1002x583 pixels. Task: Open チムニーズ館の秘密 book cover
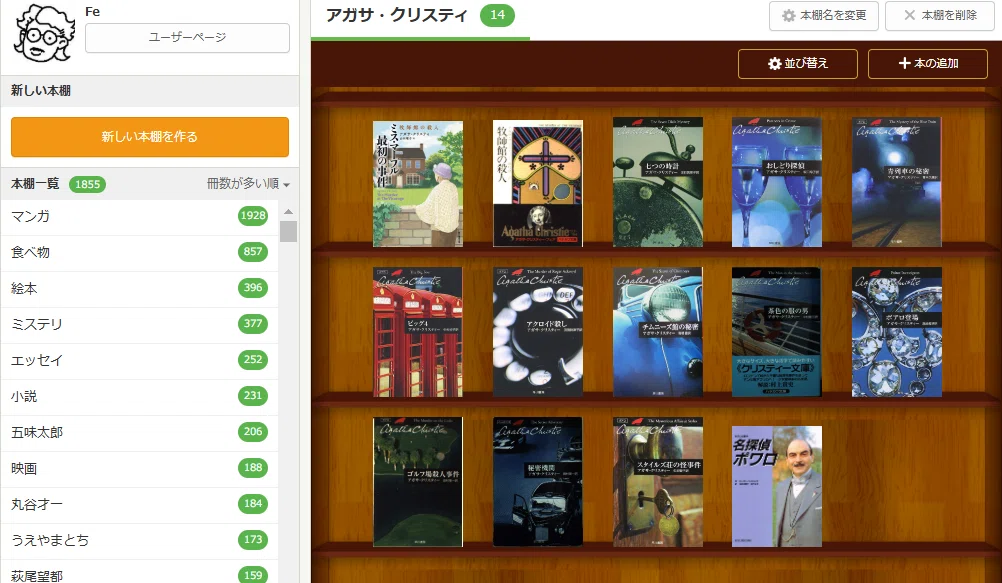(x=658, y=332)
